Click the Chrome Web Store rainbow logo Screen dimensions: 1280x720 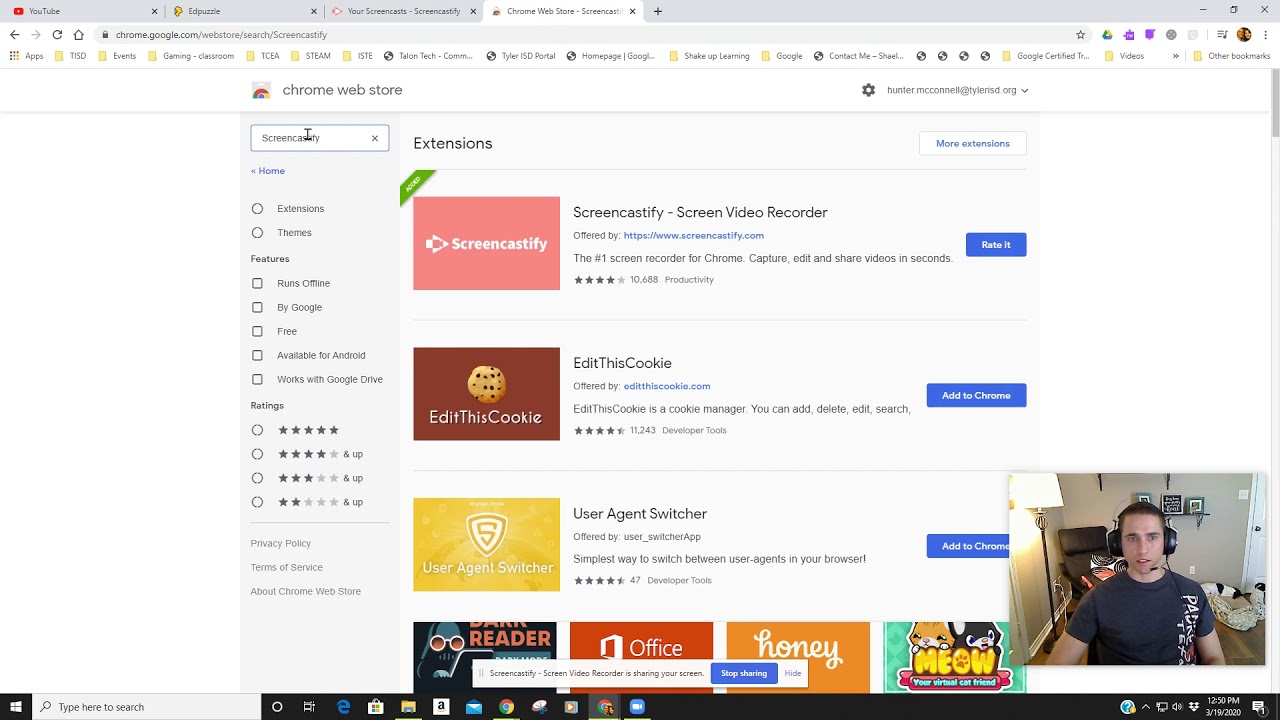click(x=261, y=91)
